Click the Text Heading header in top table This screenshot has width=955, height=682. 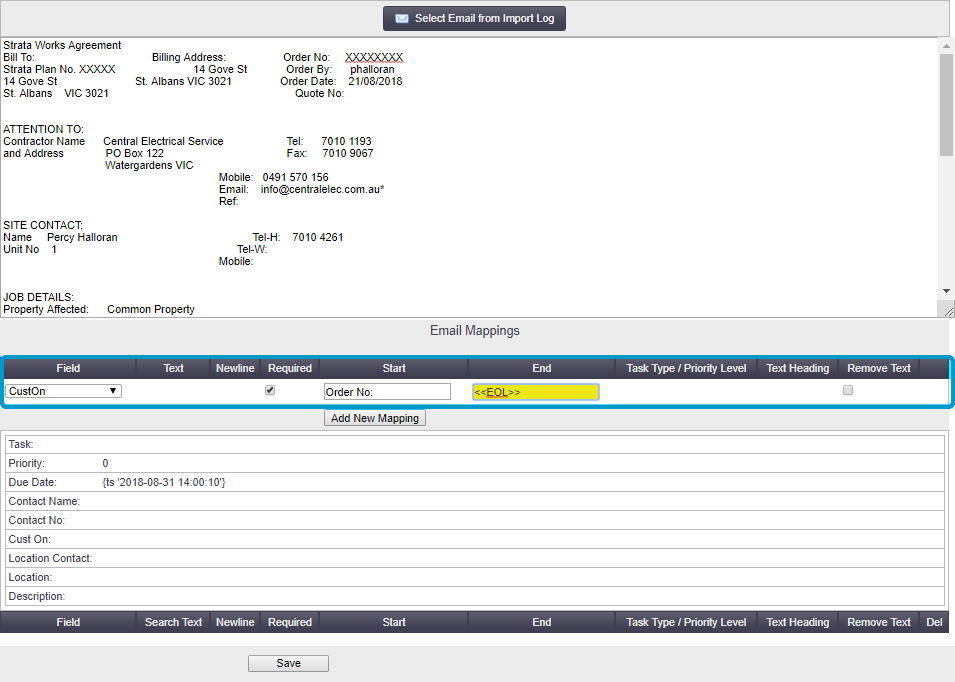click(797, 368)
